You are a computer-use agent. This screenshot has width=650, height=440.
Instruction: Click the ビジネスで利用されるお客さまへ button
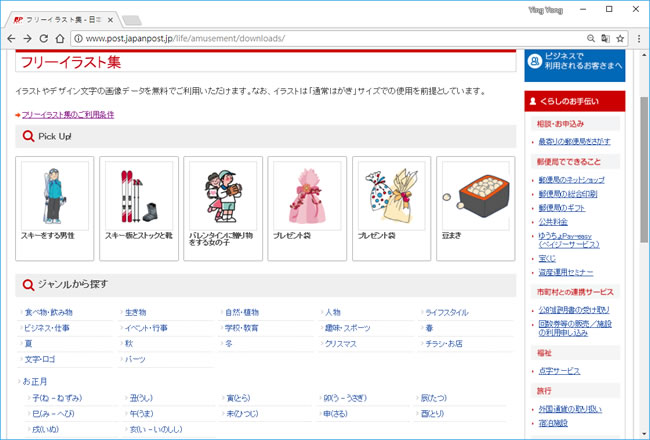[x=574, y=63]
